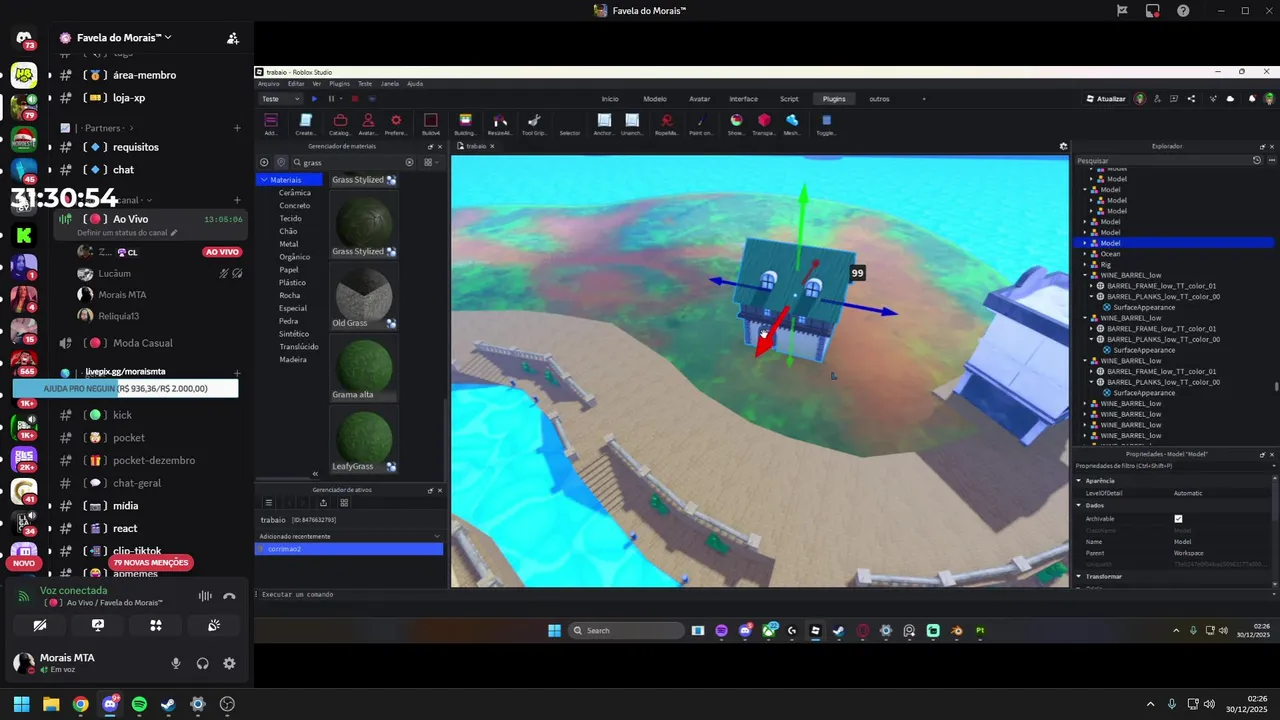Viewport: 1280px width, 720px height.
Task: Switch to the Script ribbon tab
Action: 789,99
